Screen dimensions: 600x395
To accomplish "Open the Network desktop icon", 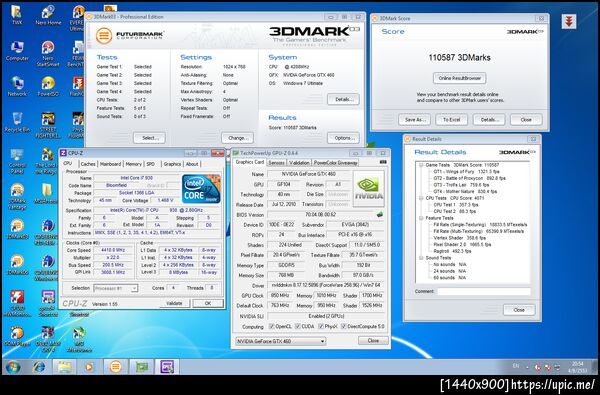I will tap(17, 86).
